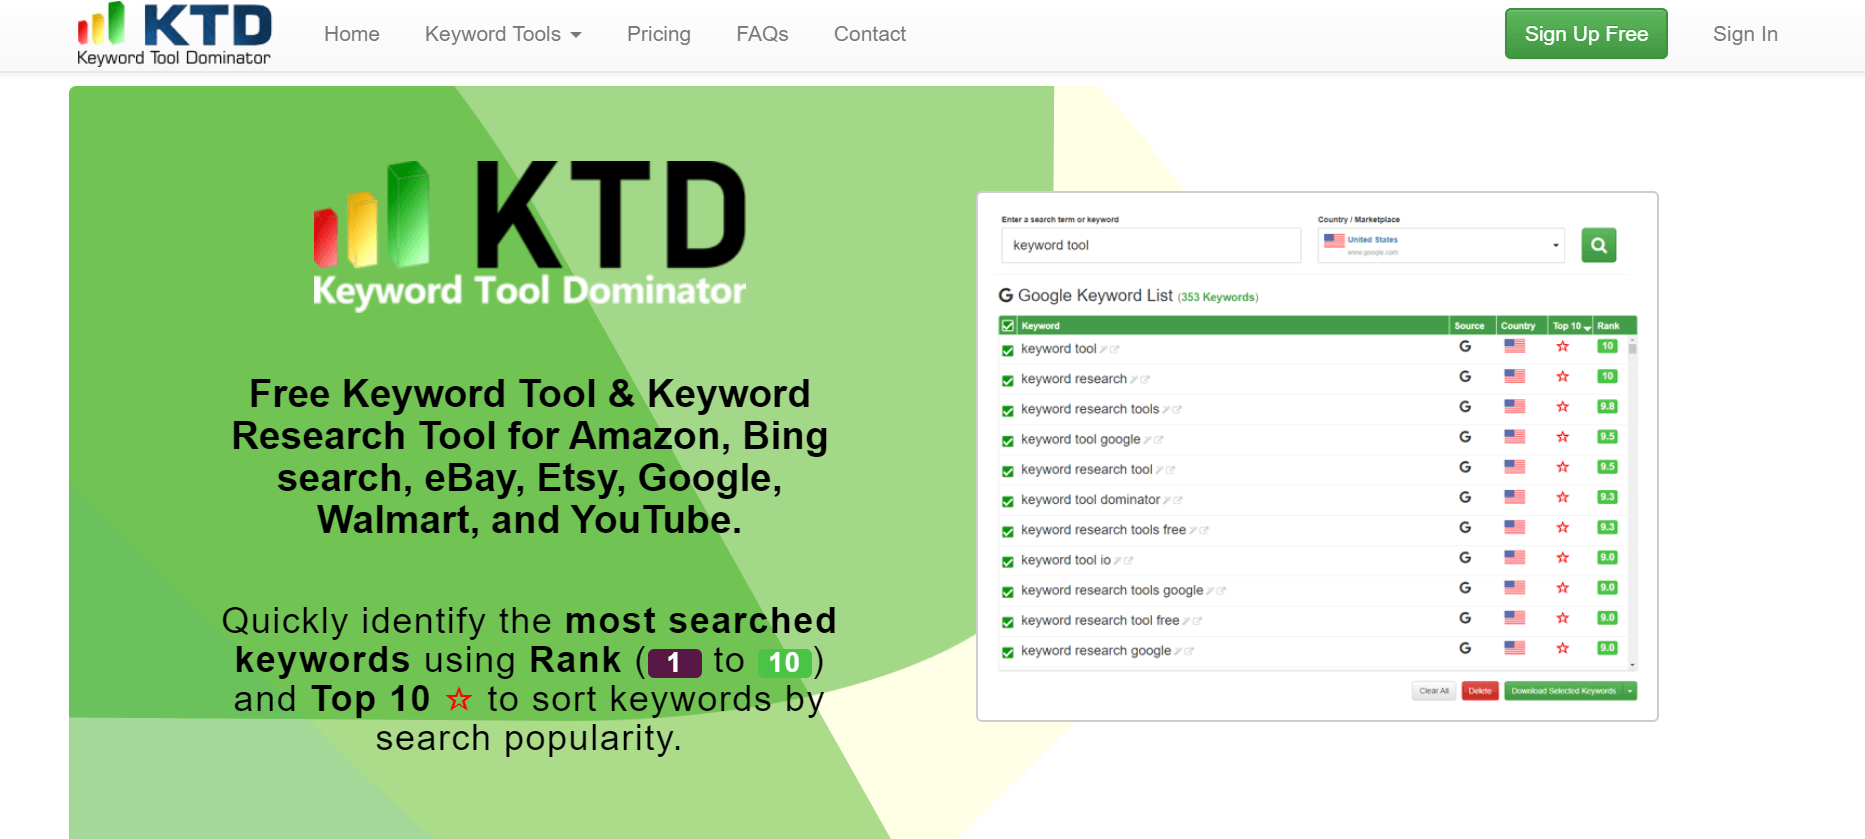Click the Google G icon in Keyword List heading

click(x=1006, y=296)
